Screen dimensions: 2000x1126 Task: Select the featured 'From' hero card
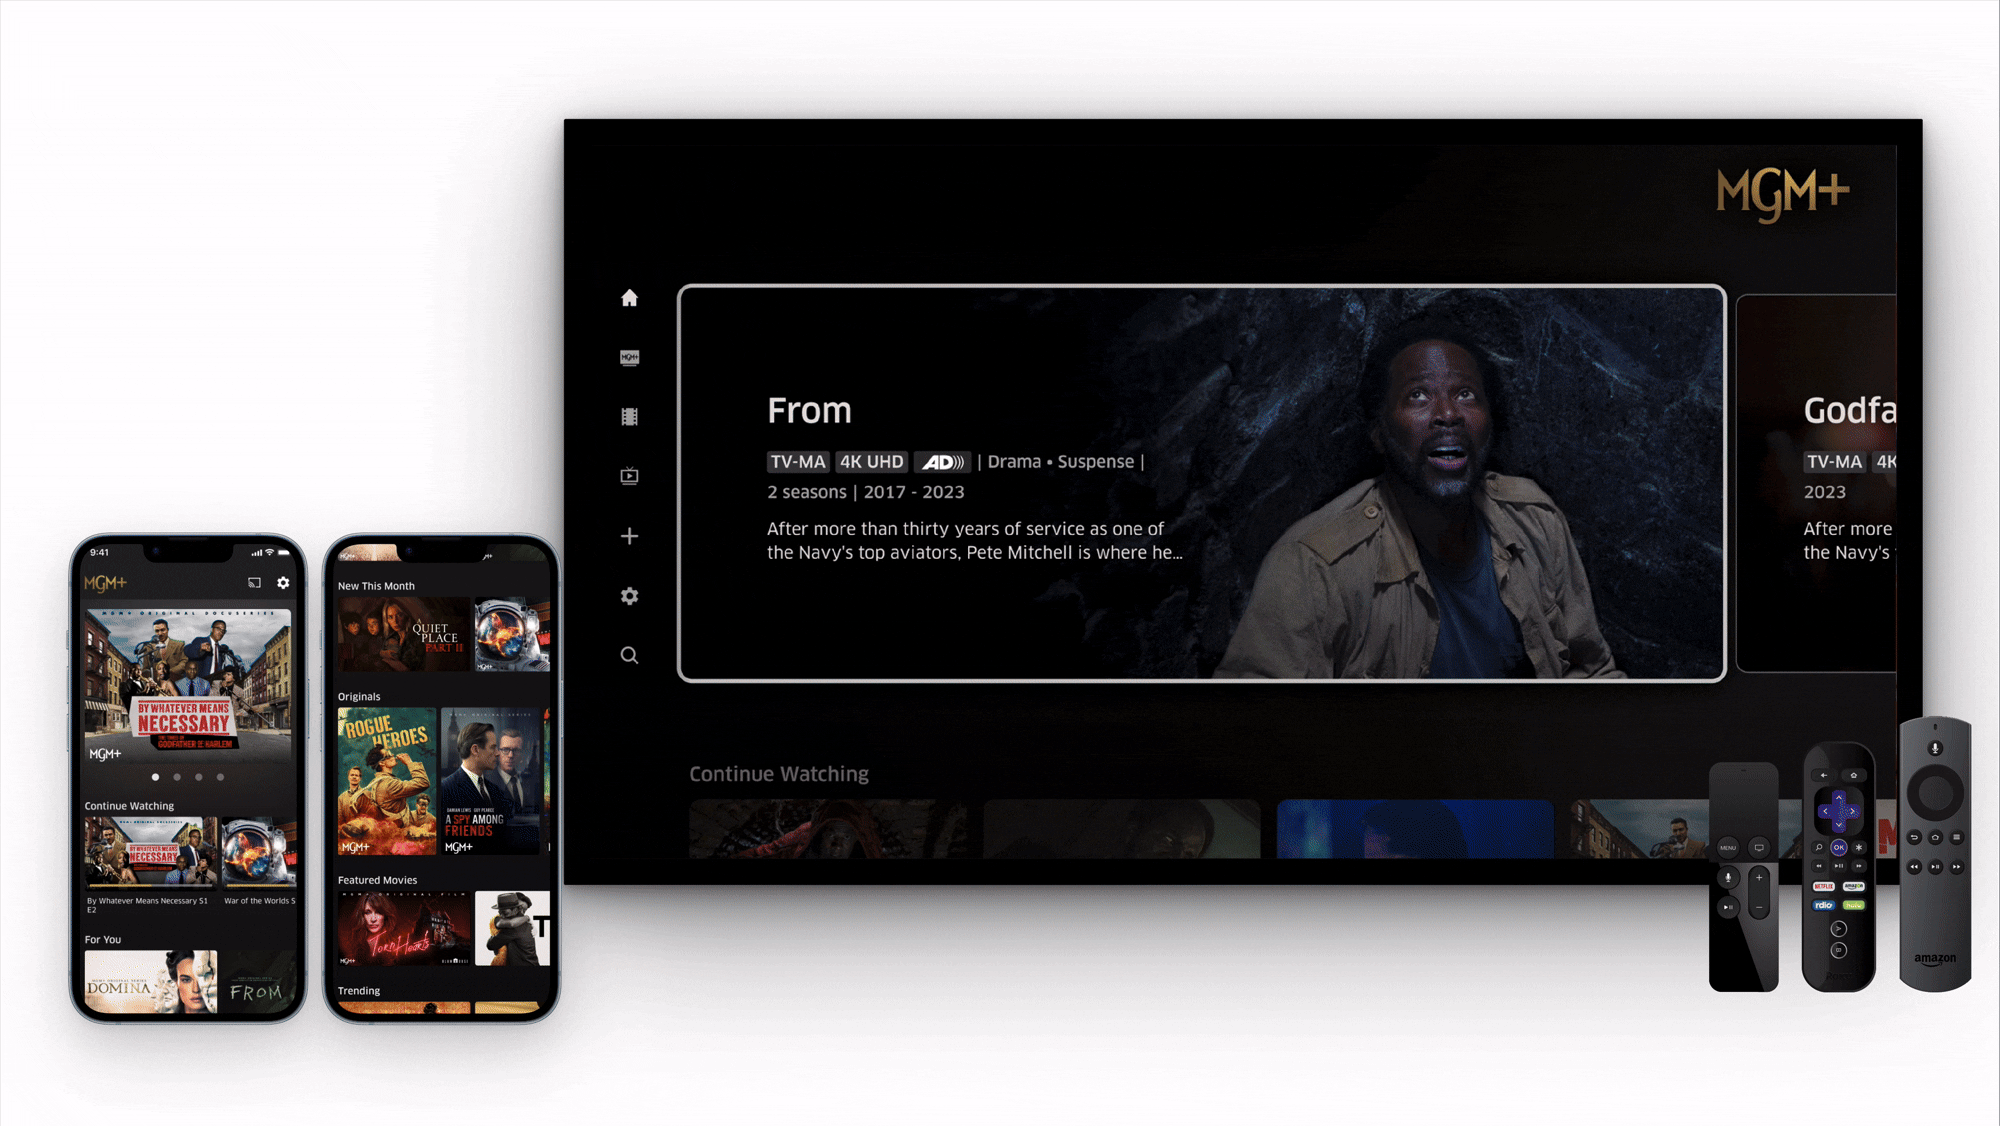(x=1201, y=483)
